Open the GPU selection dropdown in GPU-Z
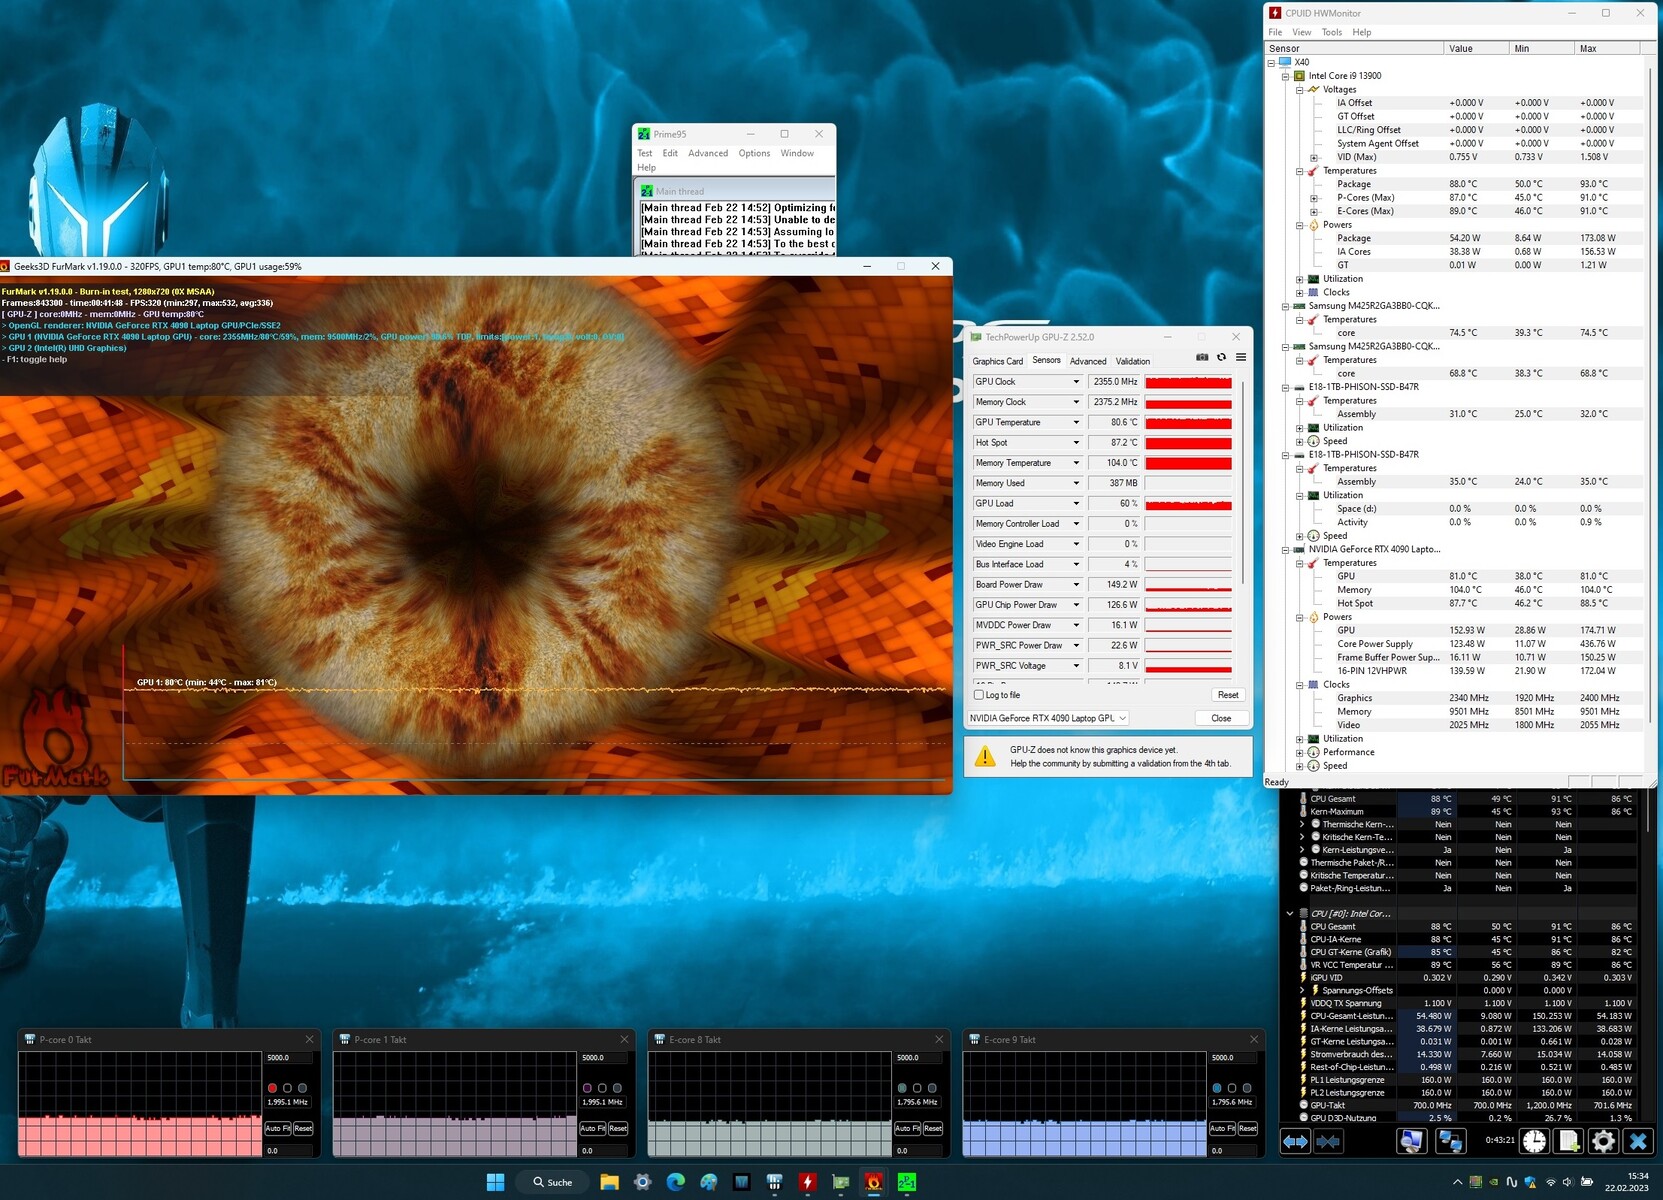Viewport: 1663px width, 1200px height. click(1048, 718)
